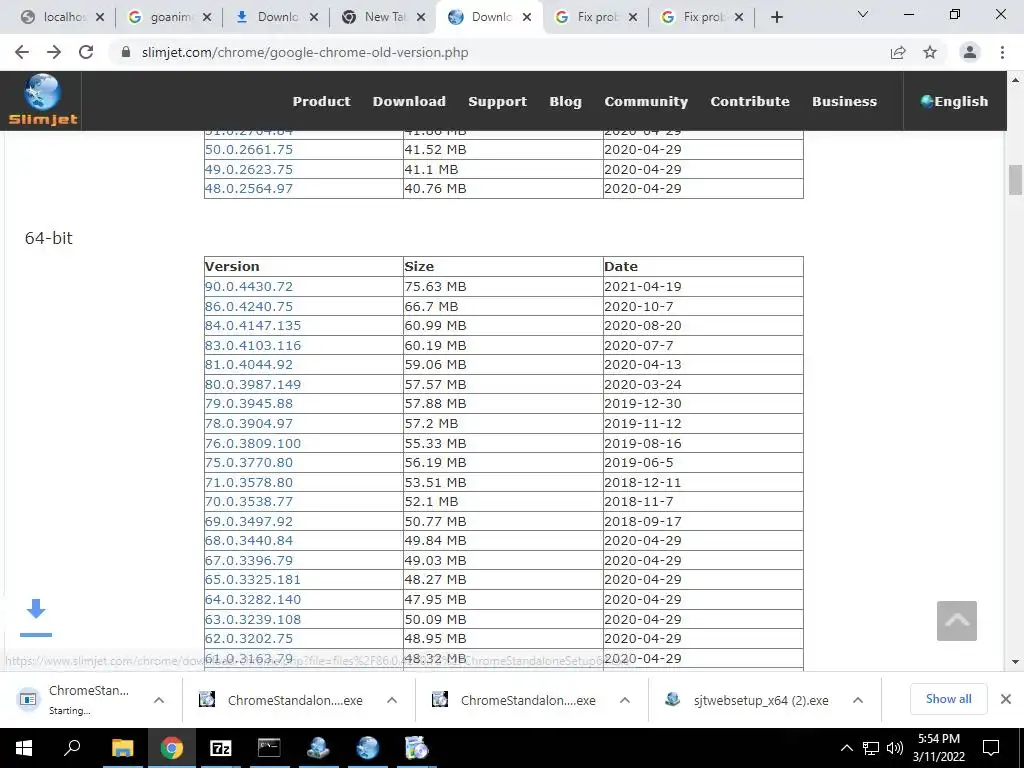The width and height of the screenshot is (1024, 768).
Task: Open the Contribute menu
Action: [x=750, y=101]
